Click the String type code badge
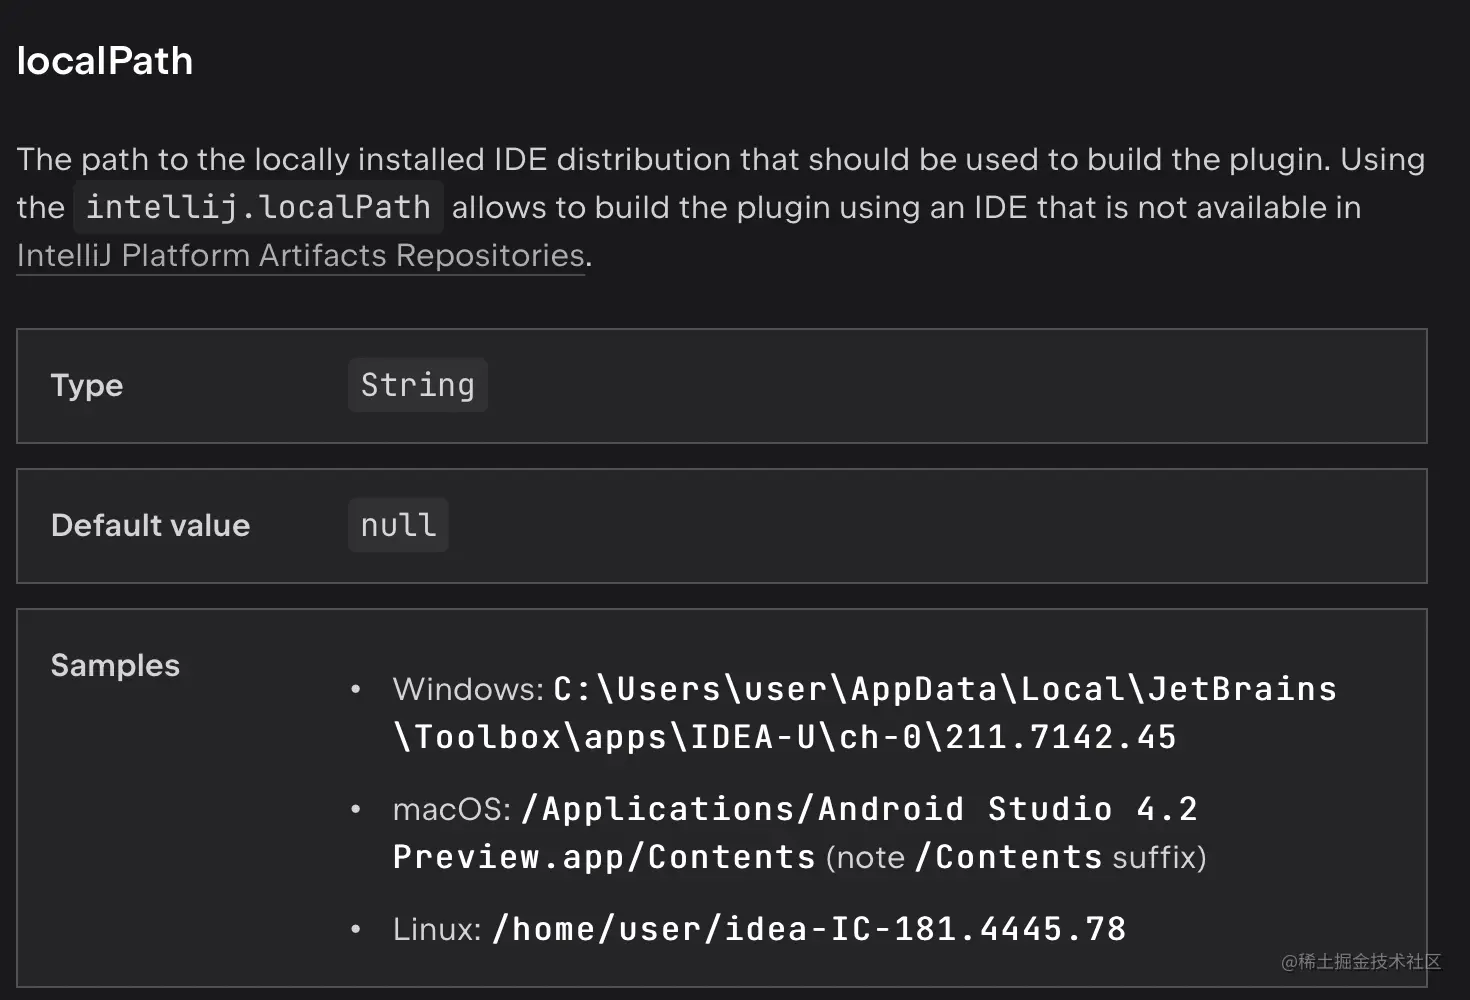This screenshot has width=1470, height=1000. click(x=418, y=385)
